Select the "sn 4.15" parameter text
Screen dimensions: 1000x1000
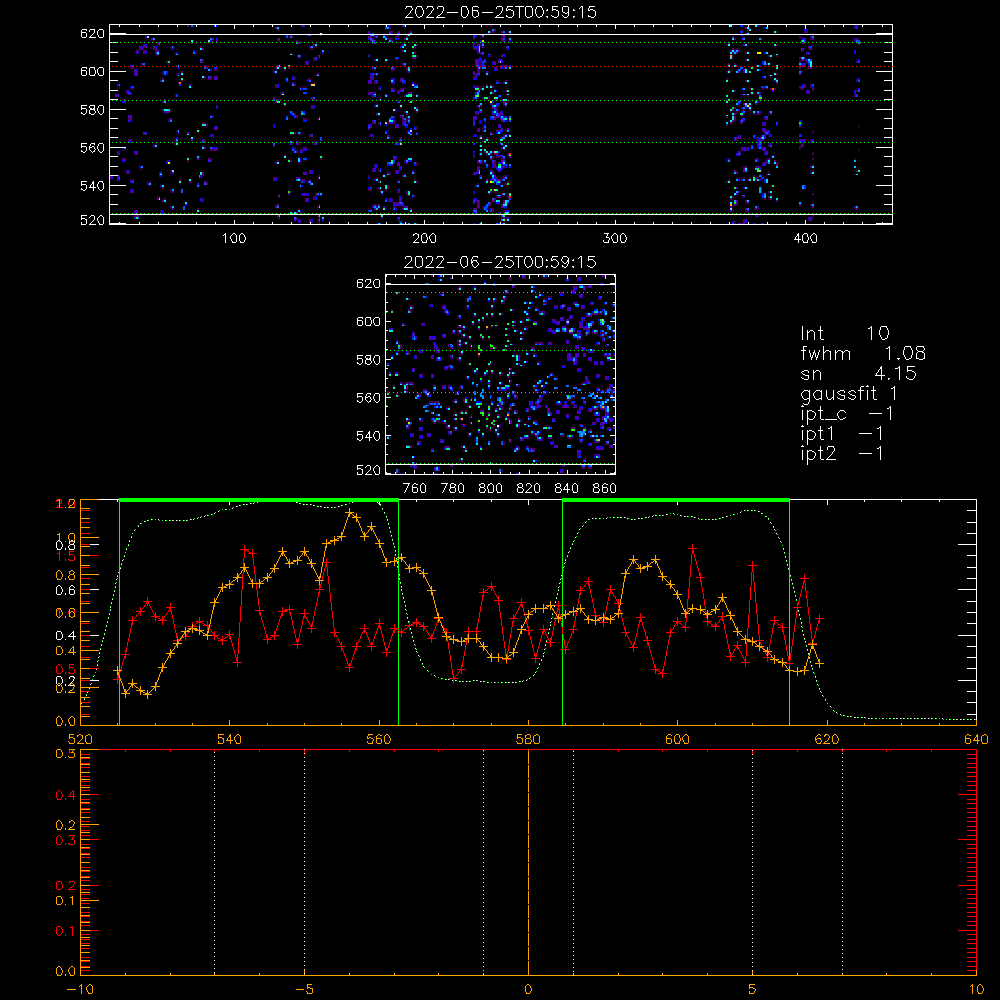pos(858,373)
